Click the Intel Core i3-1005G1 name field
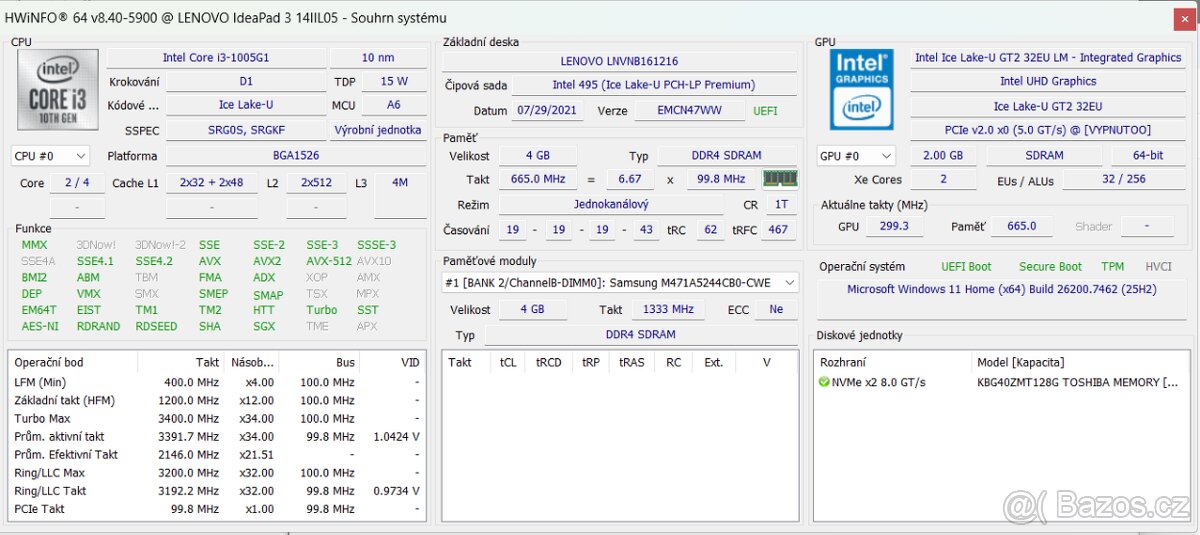The width and height of the screenshot is (1200, 535). point(216,58)
